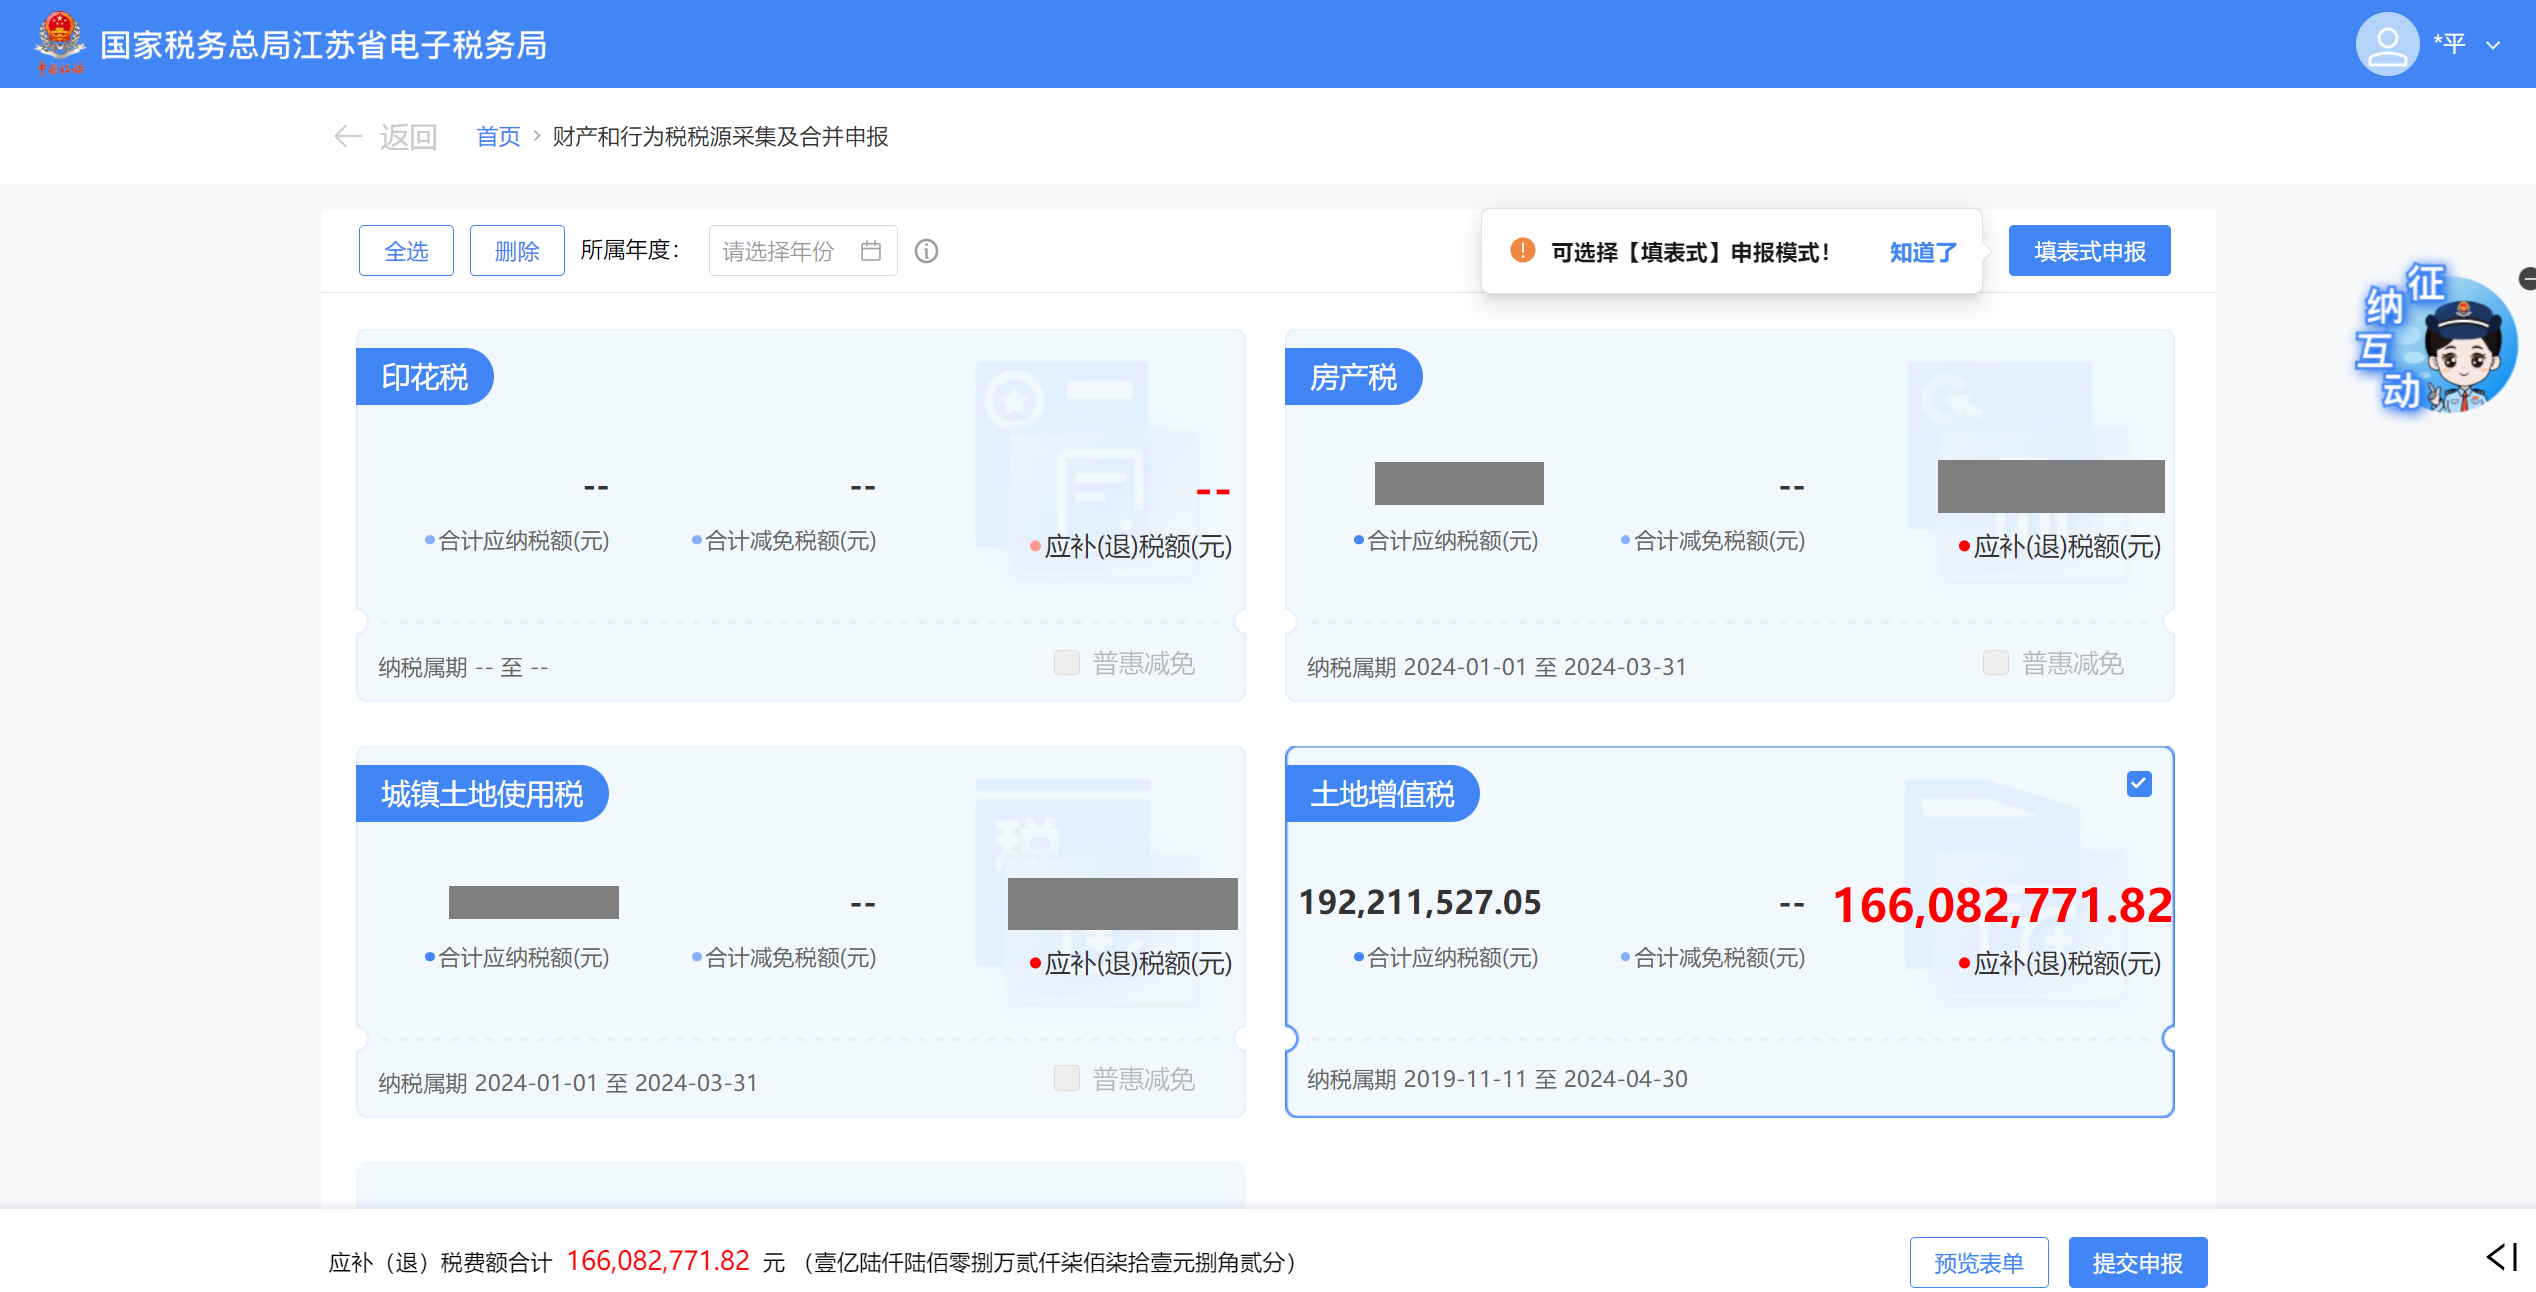Uncheck the 土地增值税 card checkbox

[2139, 784]
